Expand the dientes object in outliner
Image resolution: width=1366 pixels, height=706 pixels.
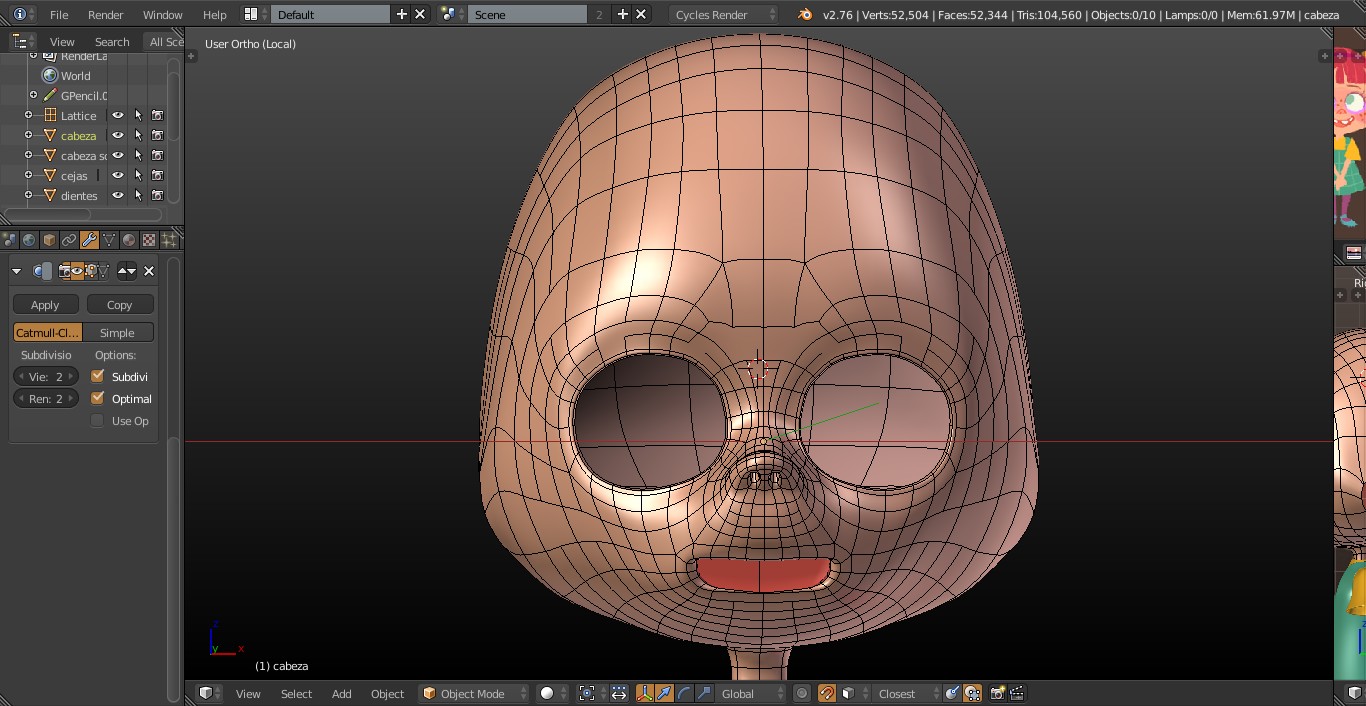pyautogui.click(x=29, y=195)
